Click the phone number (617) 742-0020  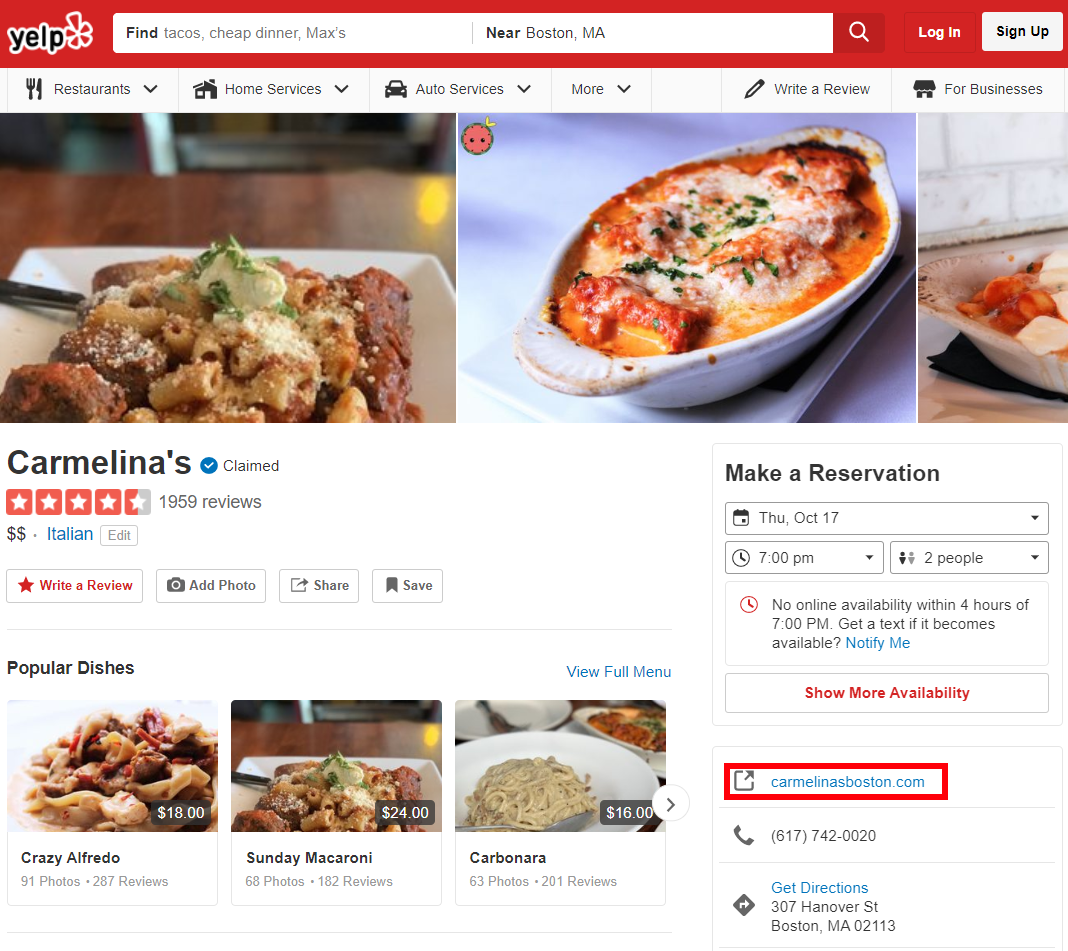point(823,836)
